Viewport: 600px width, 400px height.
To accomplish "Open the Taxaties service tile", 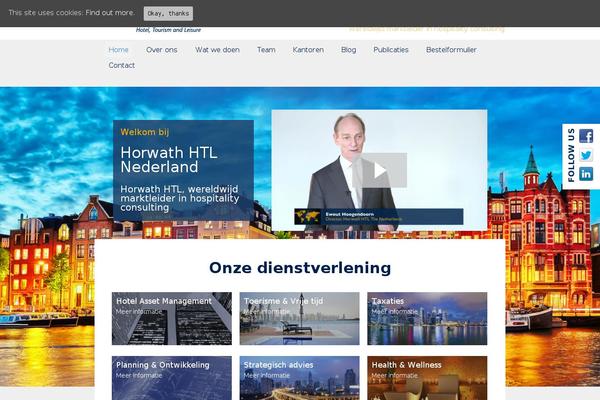I will 427,318.
